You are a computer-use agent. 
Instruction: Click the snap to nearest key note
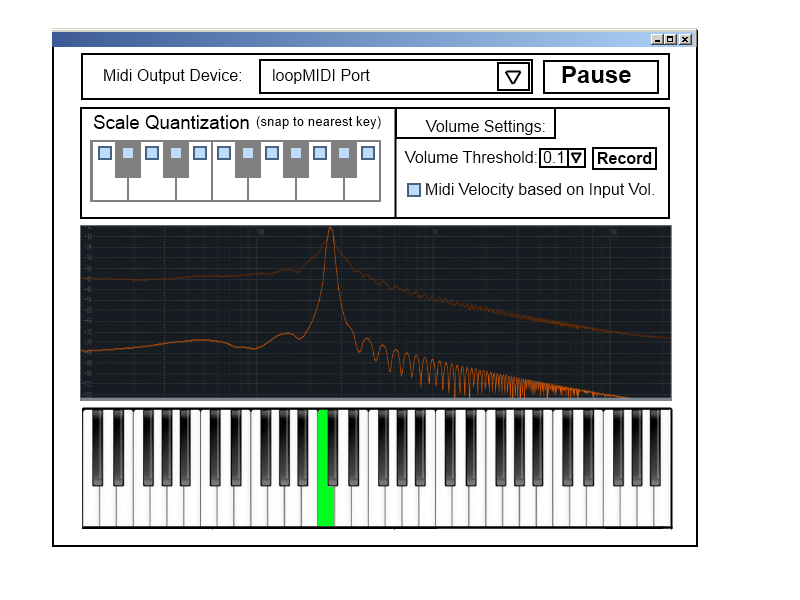click(318, 122)
